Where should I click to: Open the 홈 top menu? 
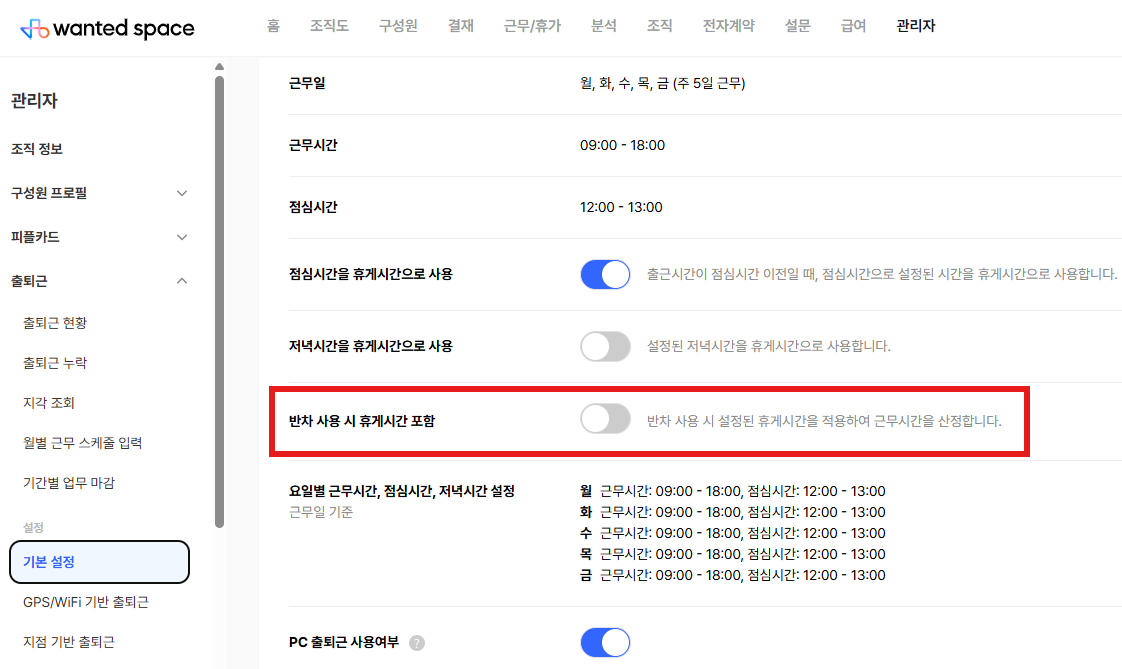coord(273,26)
